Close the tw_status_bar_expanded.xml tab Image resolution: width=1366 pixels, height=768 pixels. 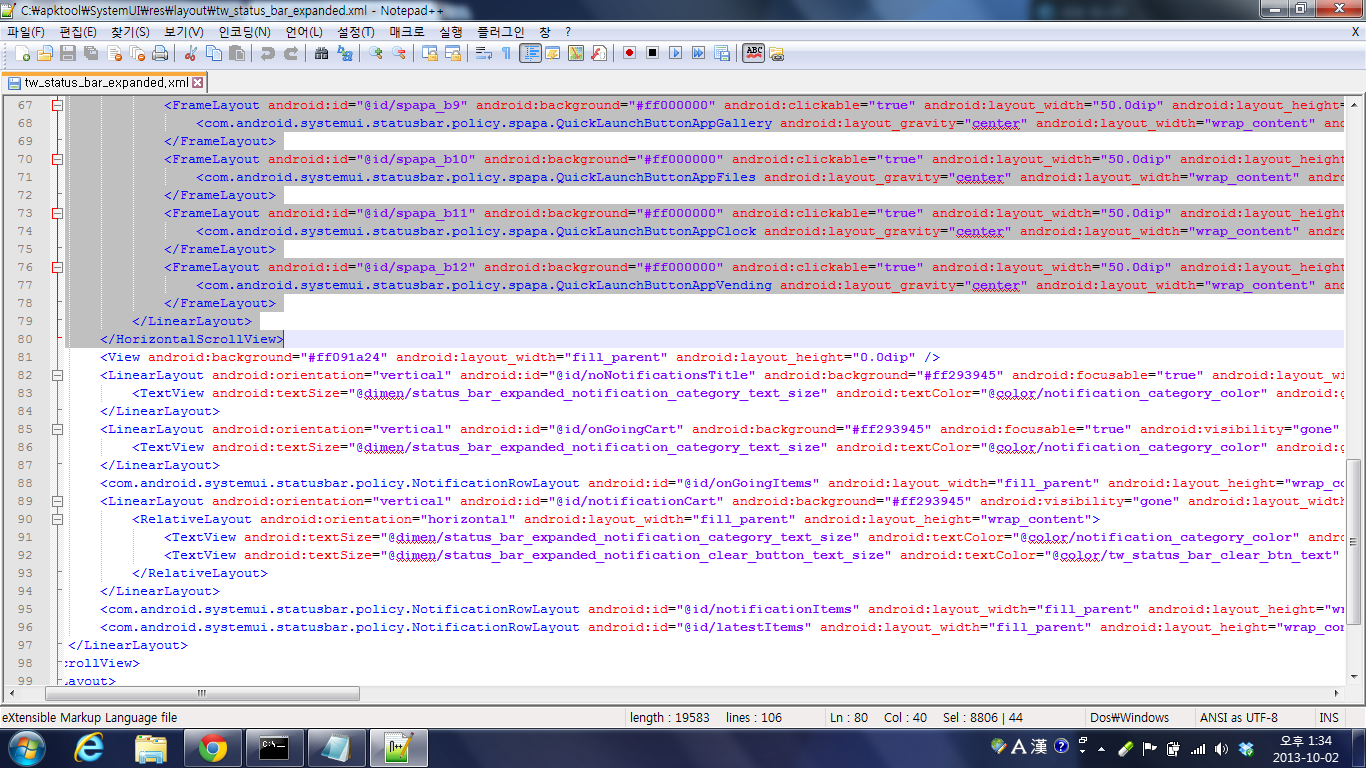click(x=197, y=82)
